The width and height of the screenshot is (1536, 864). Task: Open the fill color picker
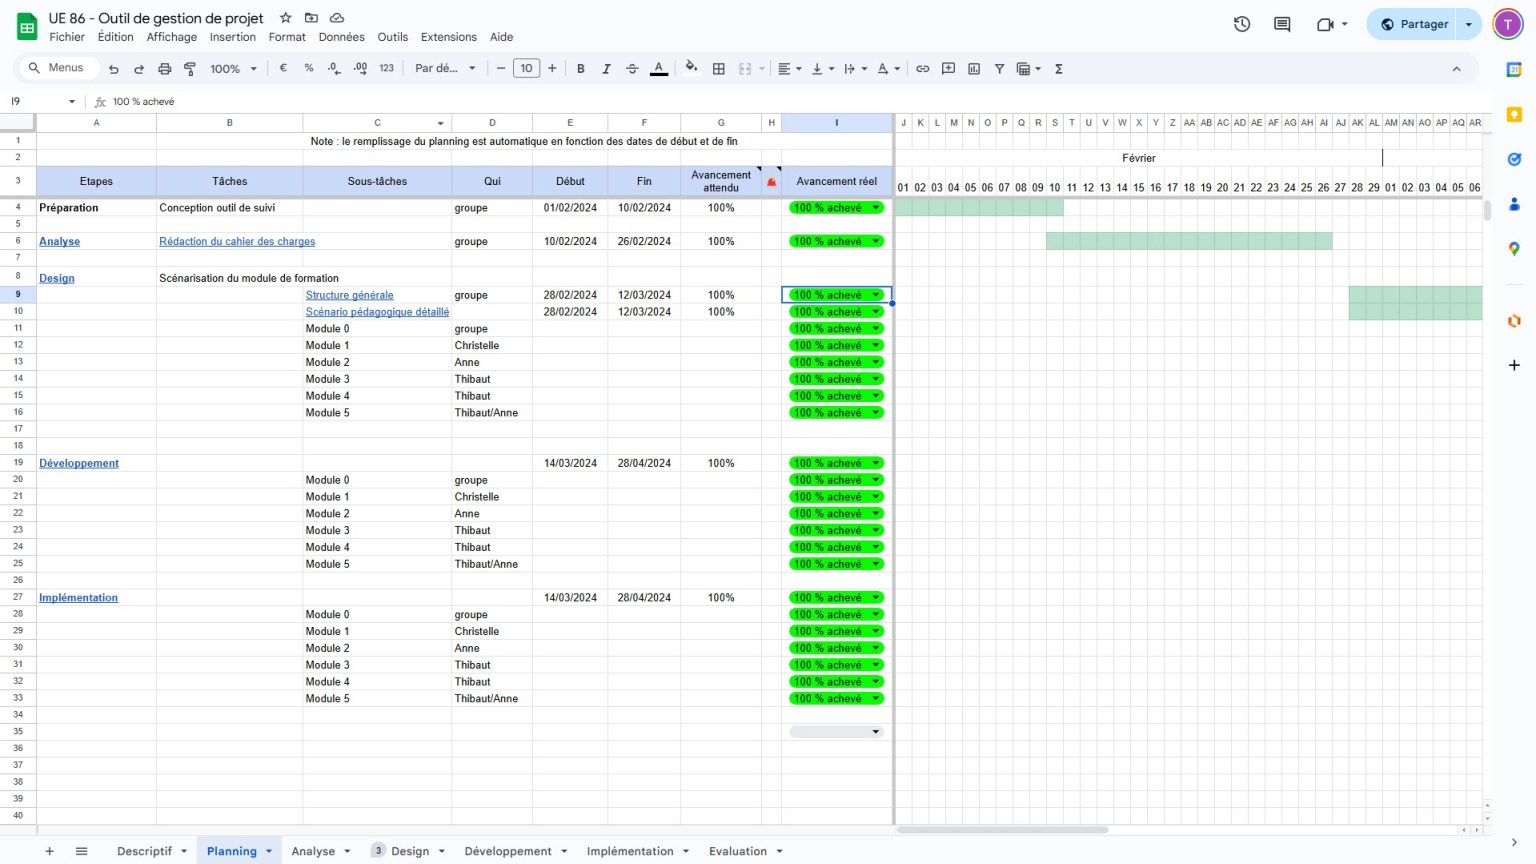690,69
